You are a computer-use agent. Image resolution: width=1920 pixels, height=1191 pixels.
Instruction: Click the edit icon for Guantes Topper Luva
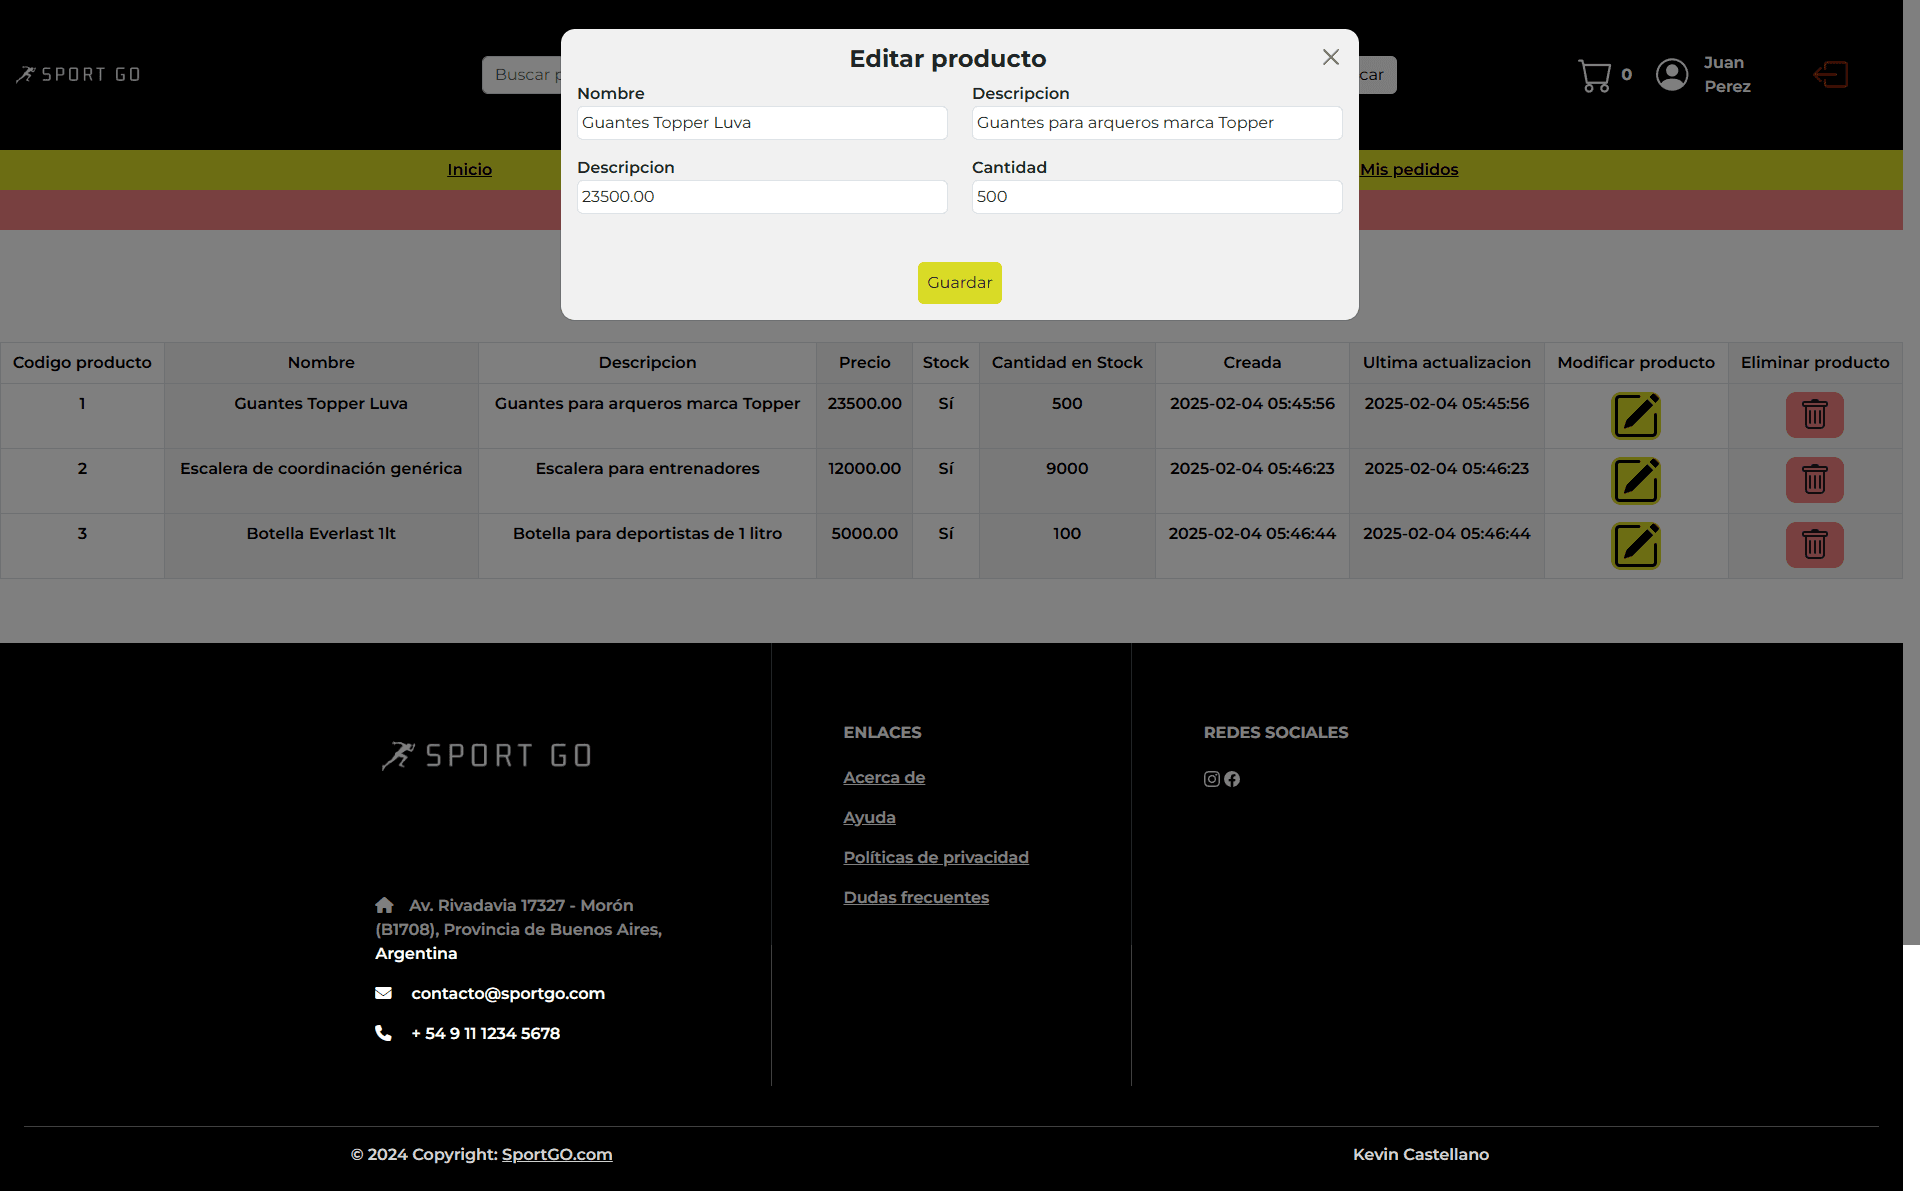(1635, 416)
